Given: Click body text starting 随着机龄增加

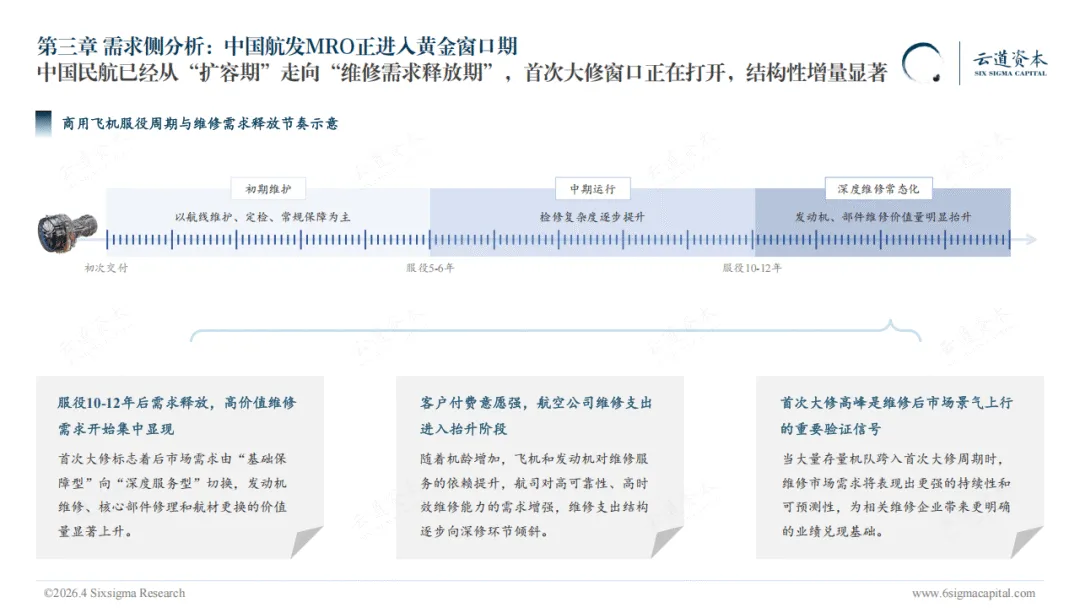Looking at the screenshot, I should pyautogui.click(x=534, y=495).
